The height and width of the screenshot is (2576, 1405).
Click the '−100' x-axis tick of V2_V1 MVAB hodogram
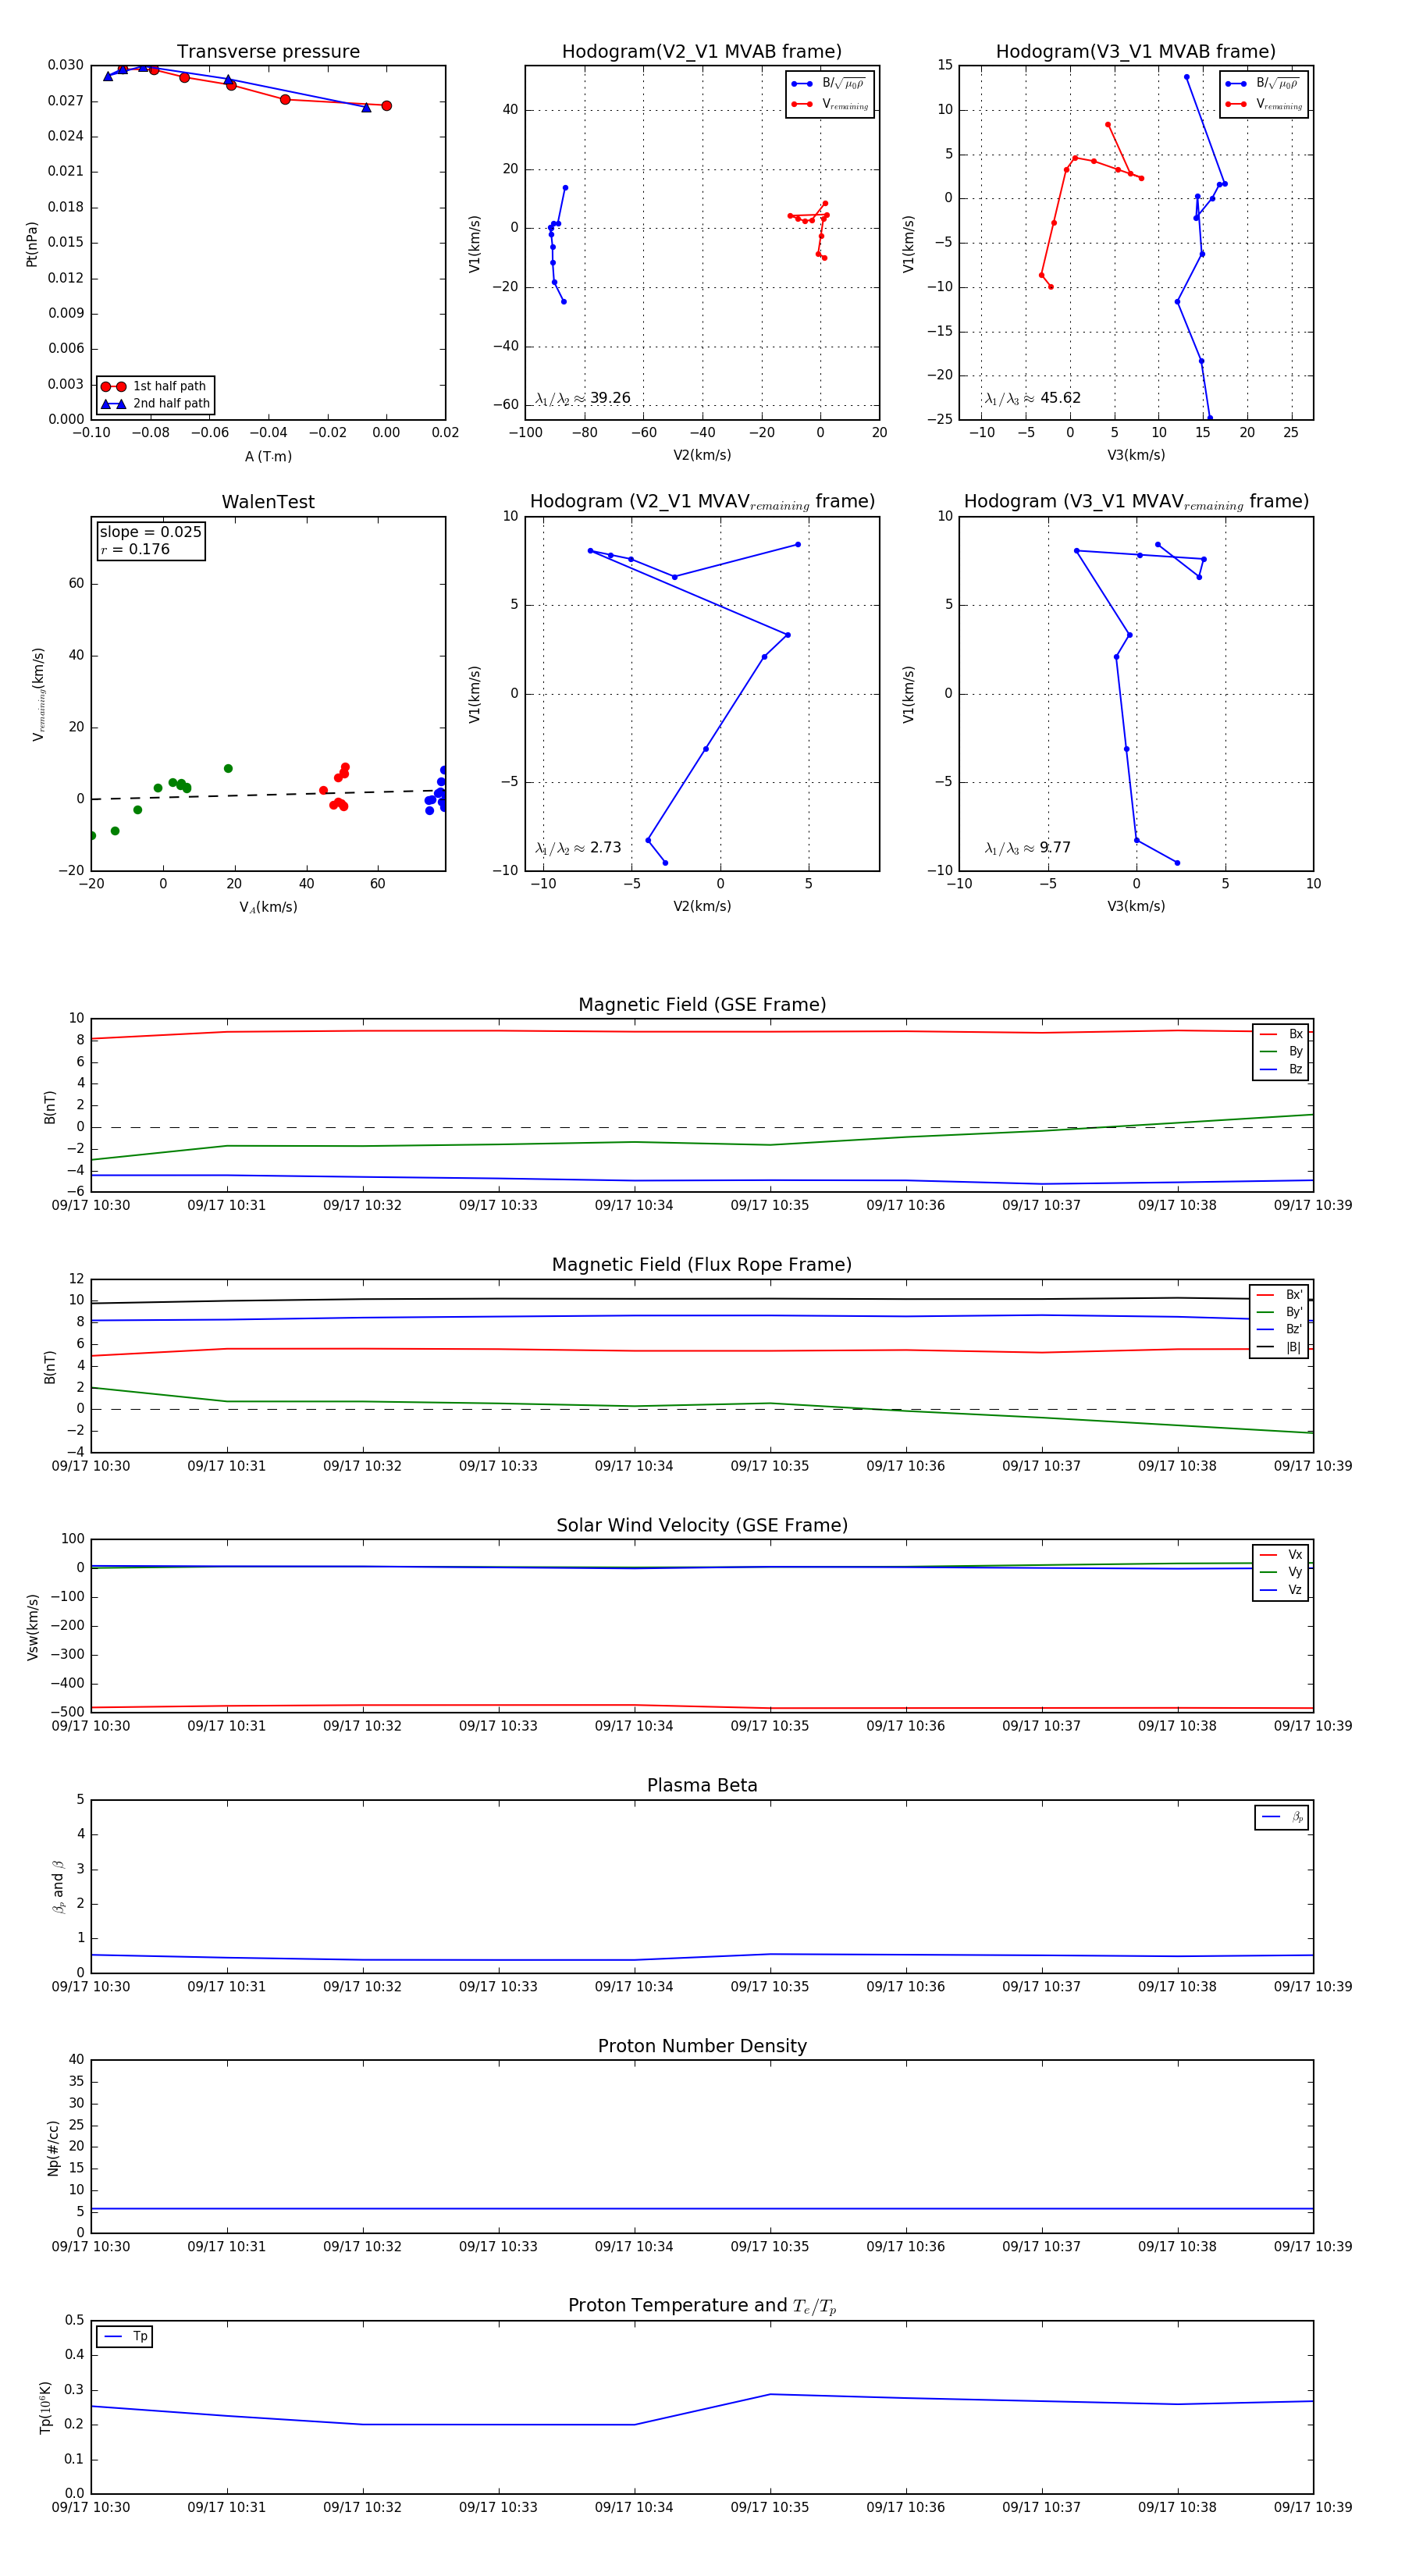click(525, 433)
